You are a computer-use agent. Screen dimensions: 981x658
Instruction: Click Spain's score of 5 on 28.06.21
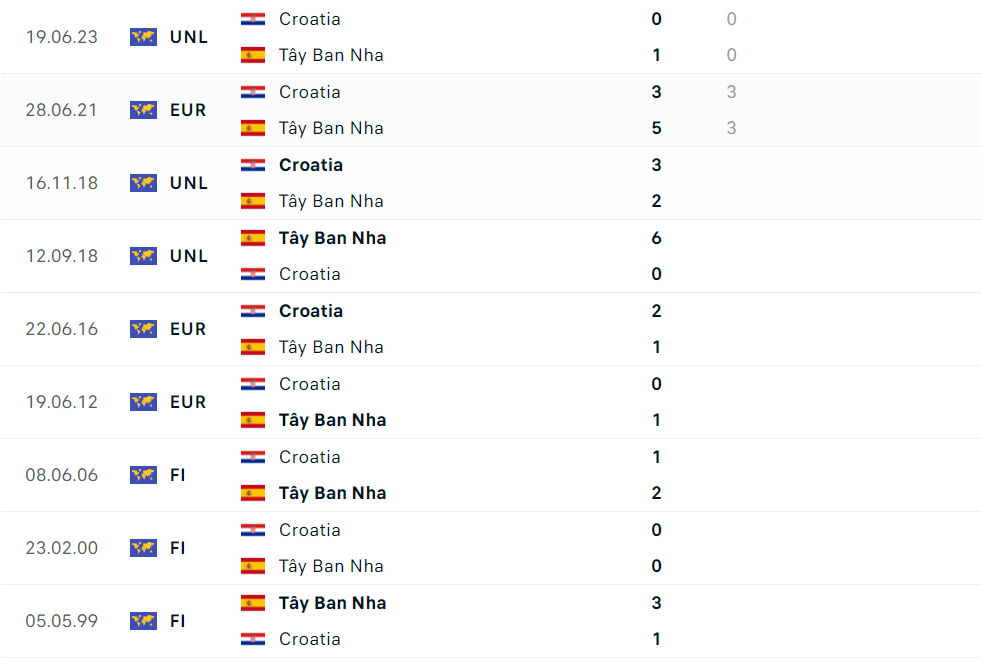(x=656, y=128)
